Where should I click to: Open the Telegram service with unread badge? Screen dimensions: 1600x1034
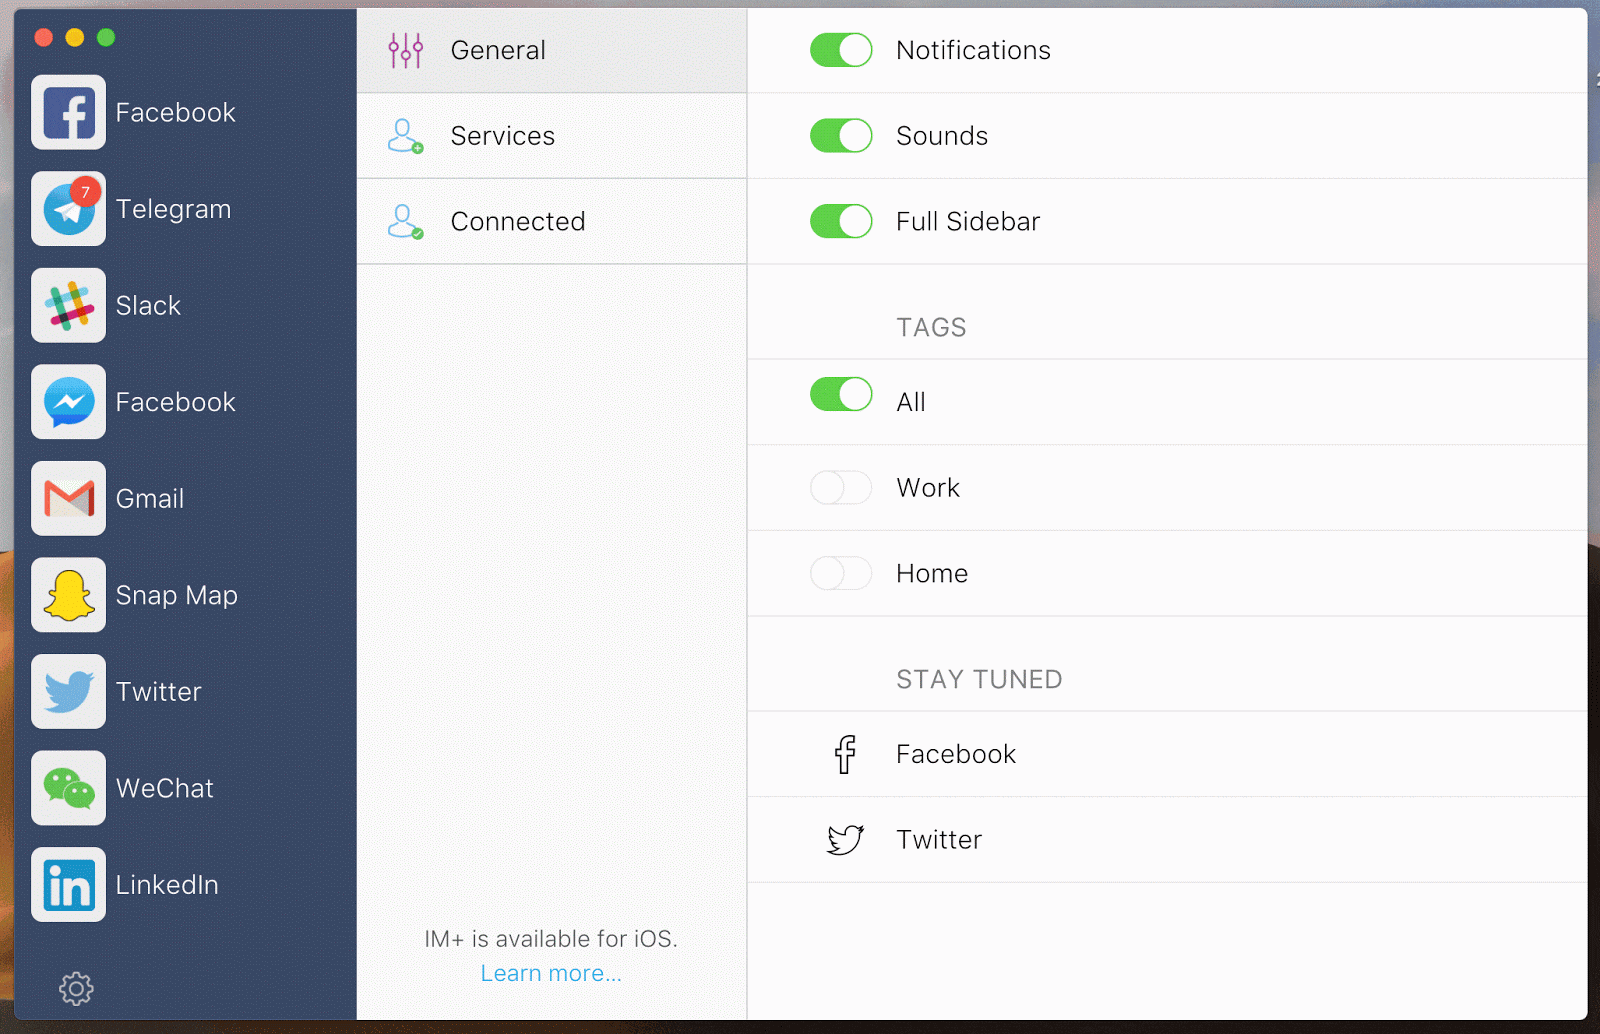pyautogui.click(x=68, y=208)
